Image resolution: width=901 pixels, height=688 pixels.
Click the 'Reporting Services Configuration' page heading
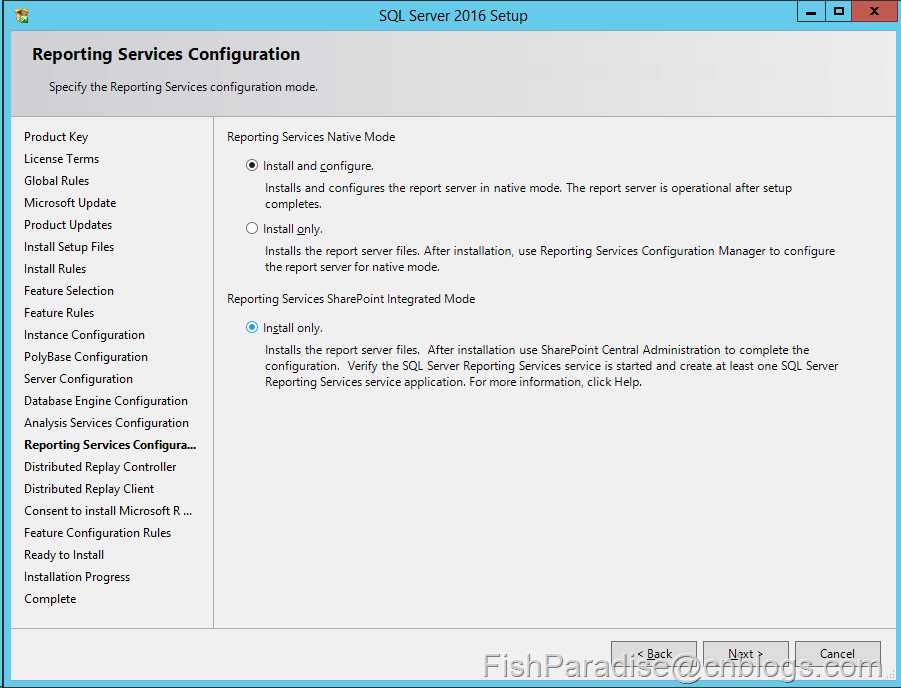pos(166,54)
